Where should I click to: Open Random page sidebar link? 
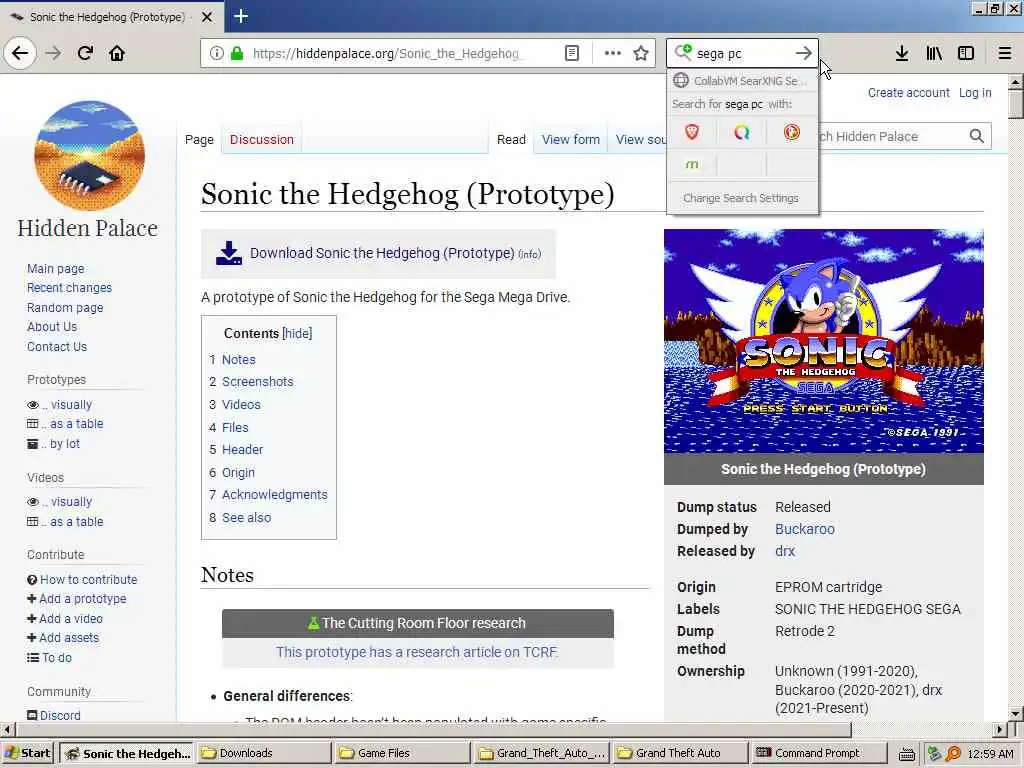click(65, 308)
